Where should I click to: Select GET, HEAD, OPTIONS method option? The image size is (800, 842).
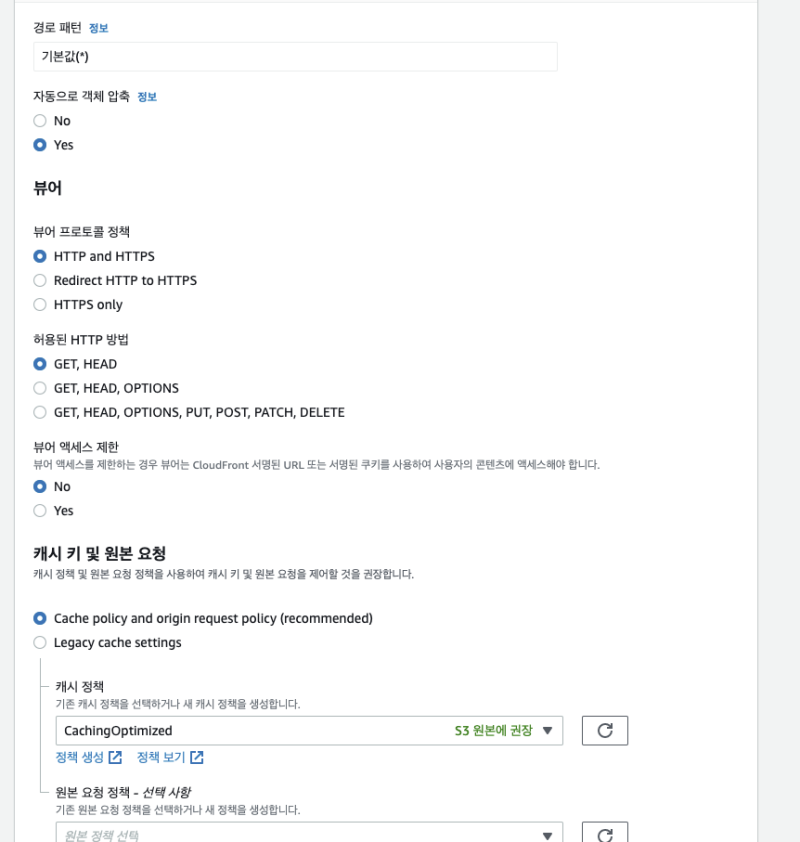click(x=40, y=388)
